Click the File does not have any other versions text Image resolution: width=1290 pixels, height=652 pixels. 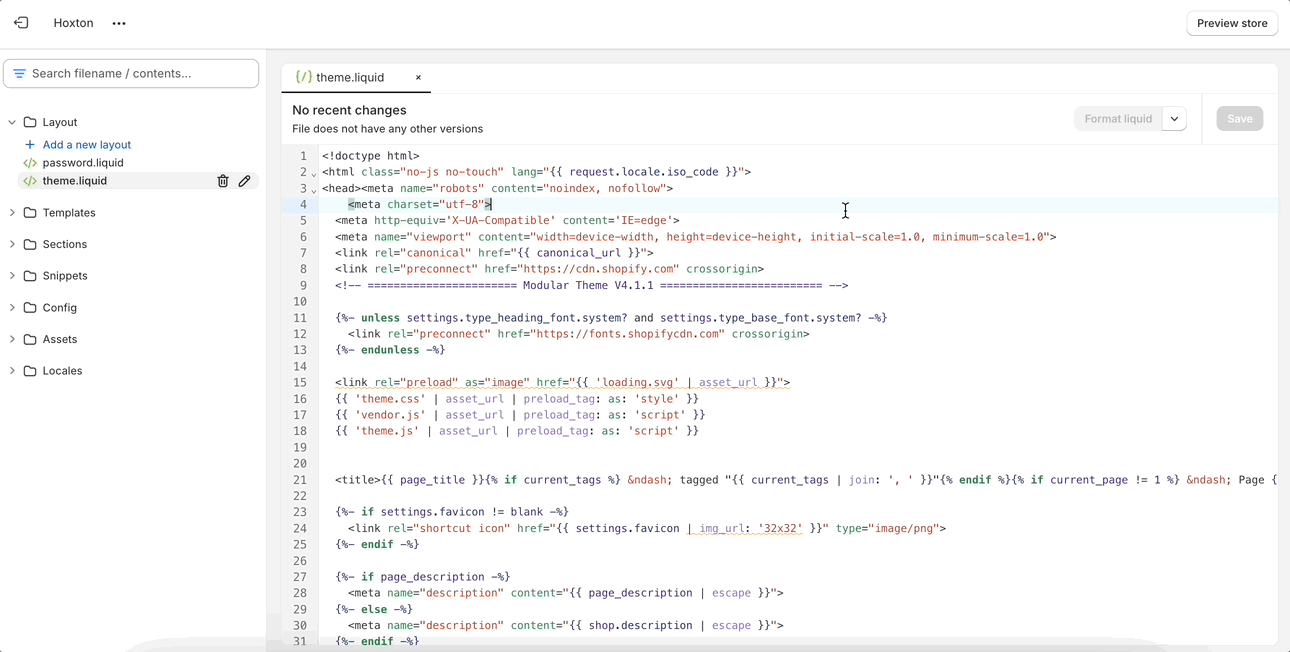point(387,129)
